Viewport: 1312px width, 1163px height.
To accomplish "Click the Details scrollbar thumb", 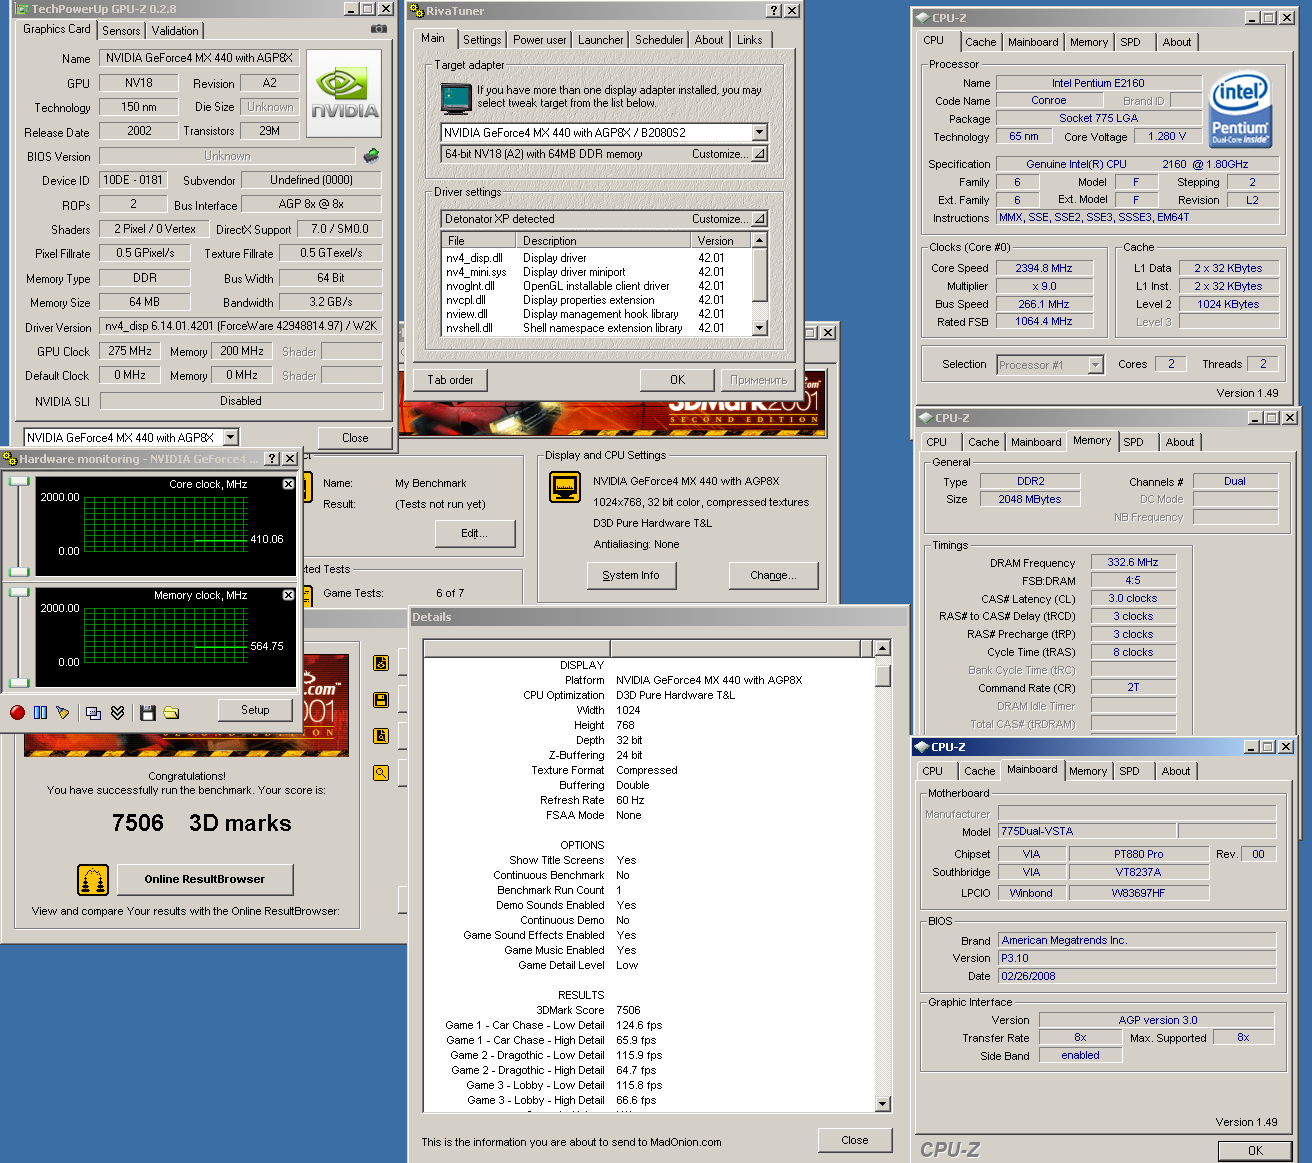I will pyautogui.click(x=882, y=676).
